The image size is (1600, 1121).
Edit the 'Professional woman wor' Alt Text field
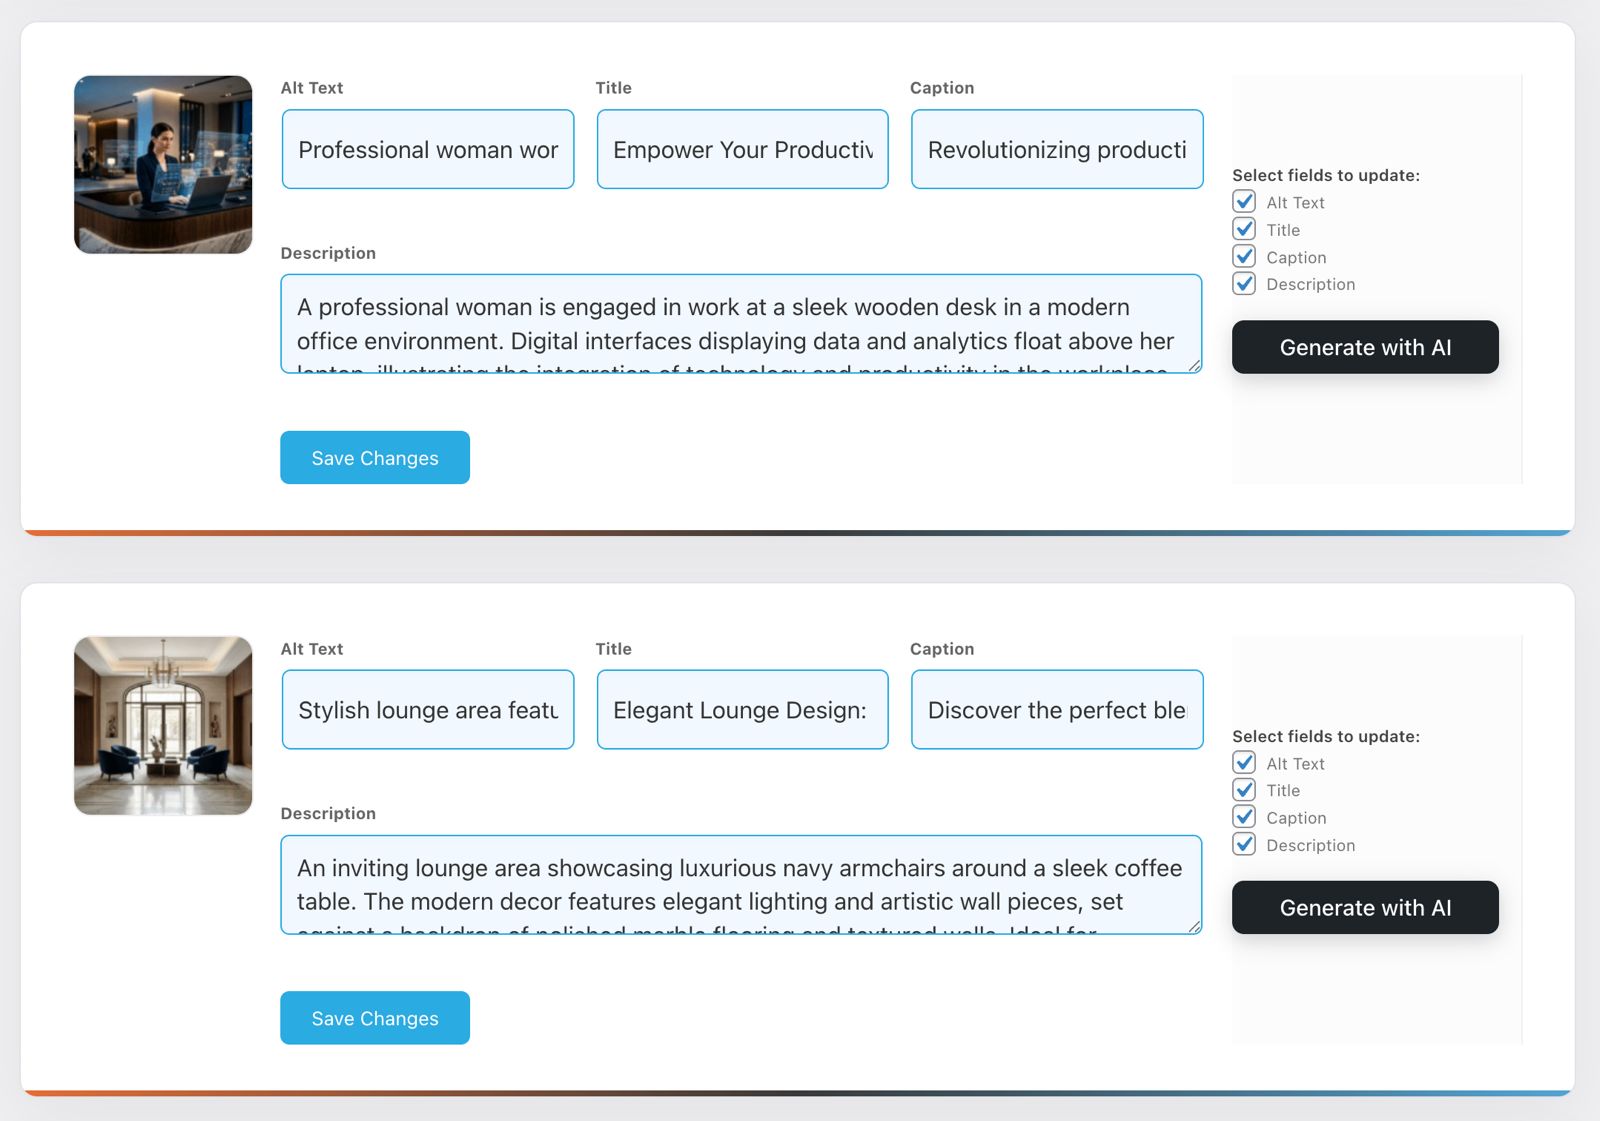tap(428, 149)
